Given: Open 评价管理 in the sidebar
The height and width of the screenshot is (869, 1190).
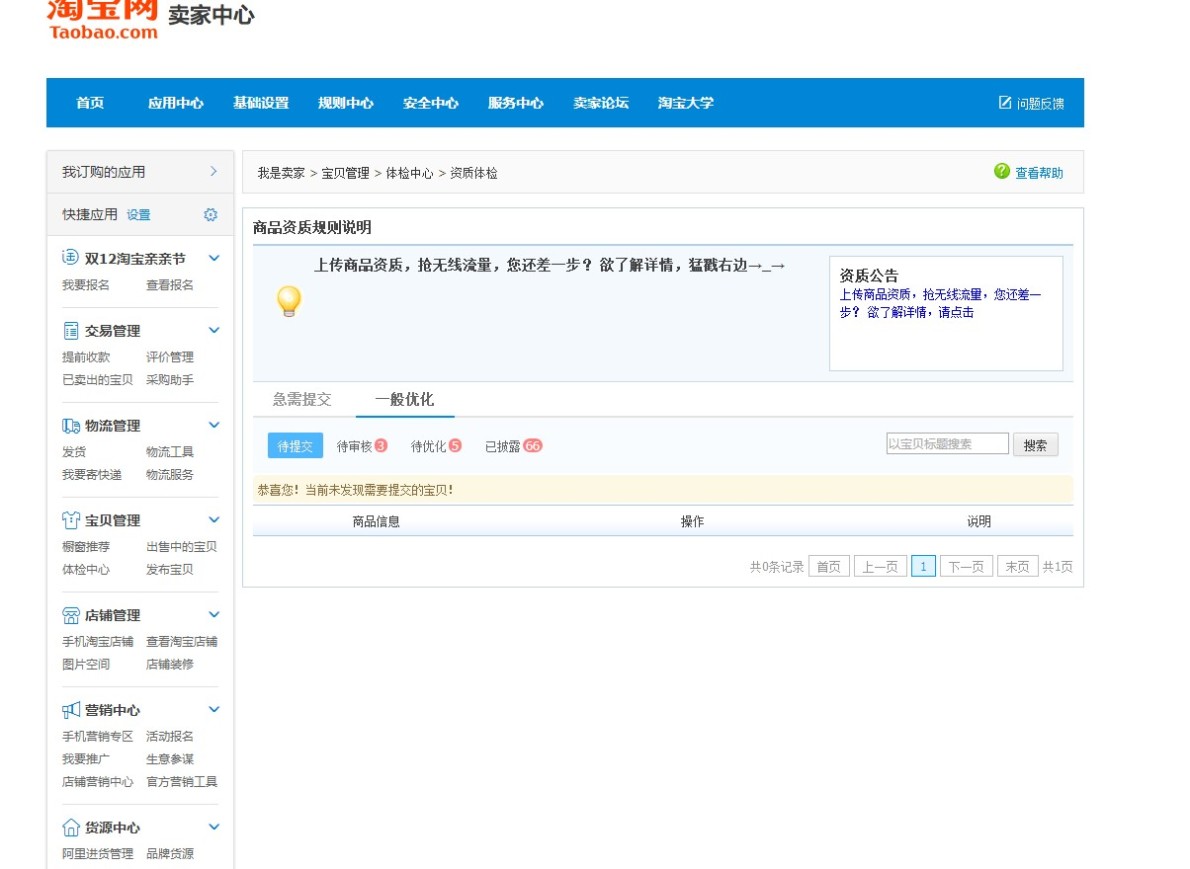Looking at the screenshot, I should [x=170, y=357].
